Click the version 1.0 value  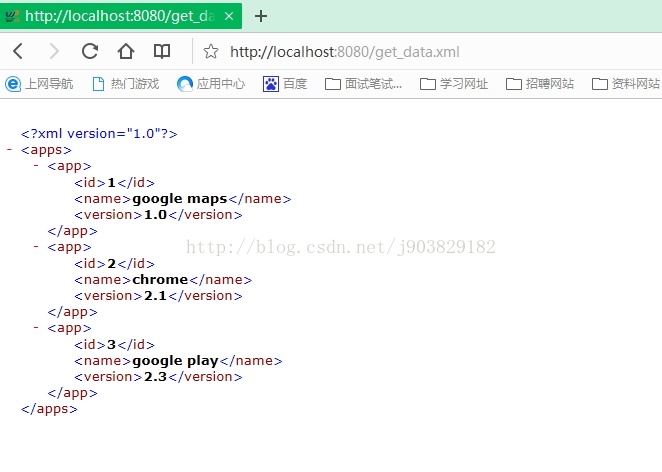[155, 215]
